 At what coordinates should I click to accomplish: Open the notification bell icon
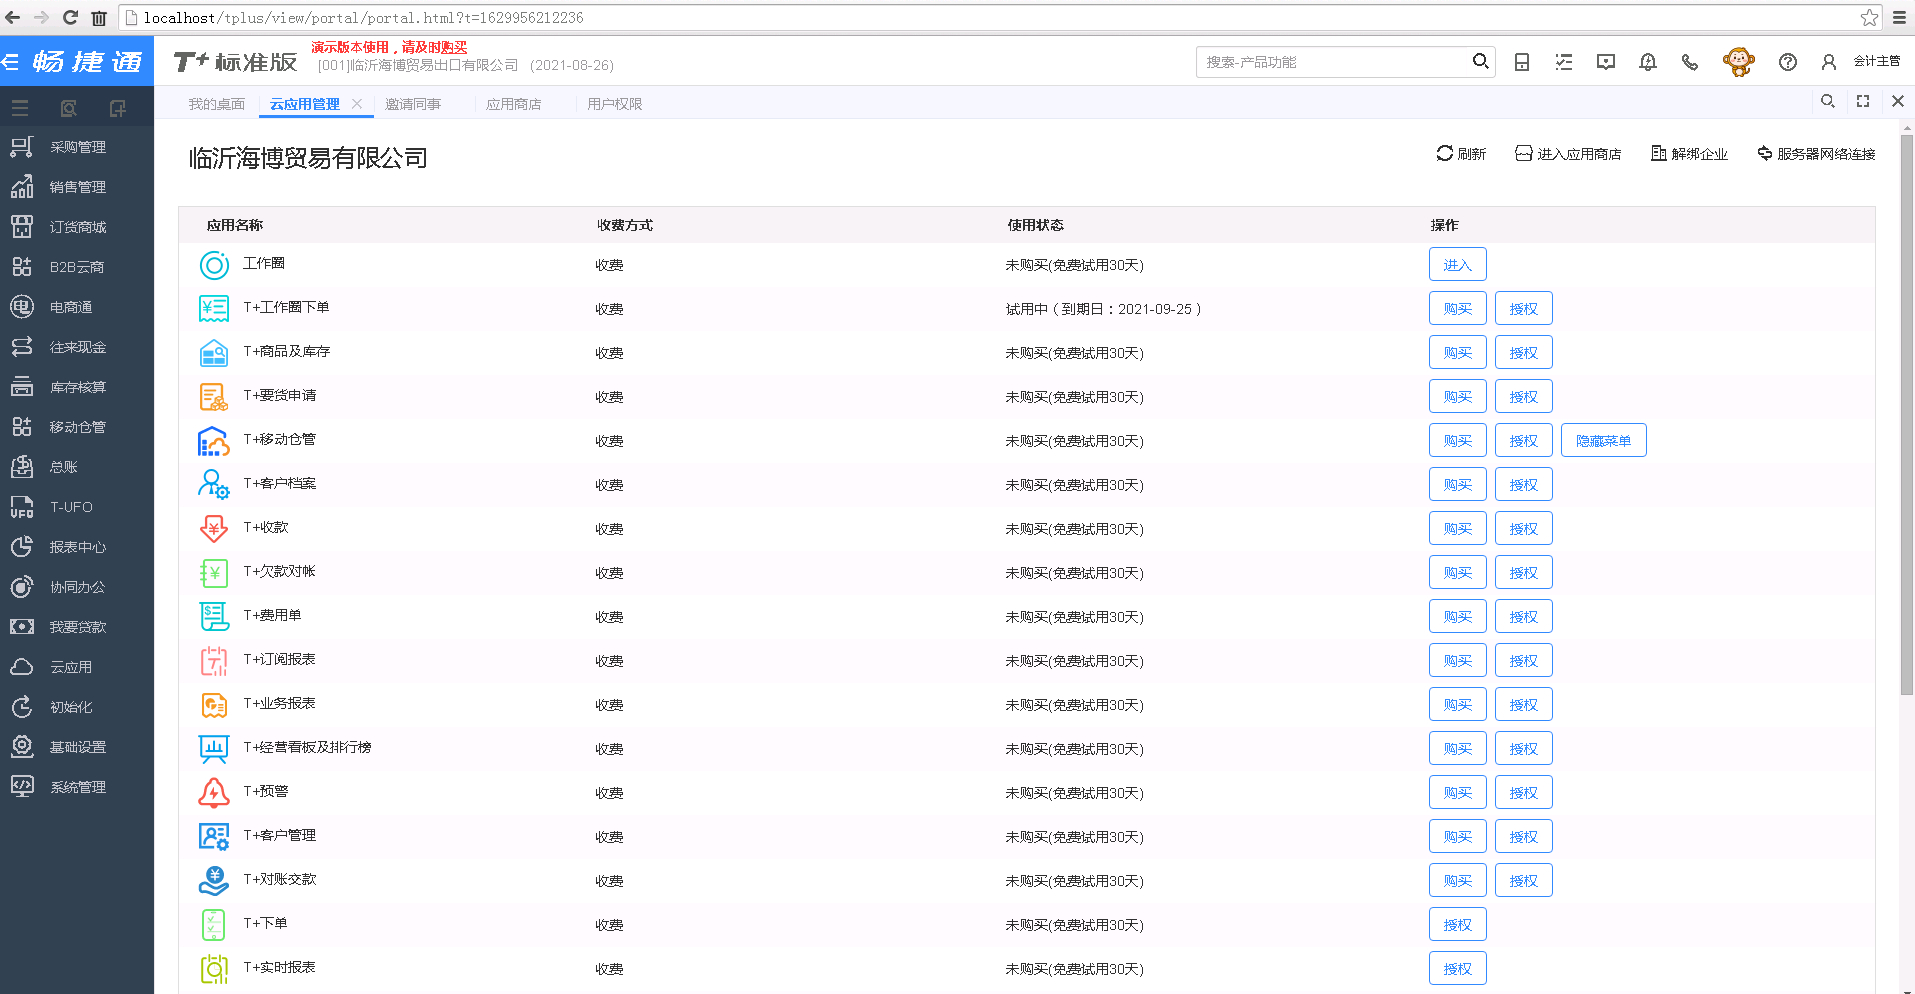pos(1648,62)
